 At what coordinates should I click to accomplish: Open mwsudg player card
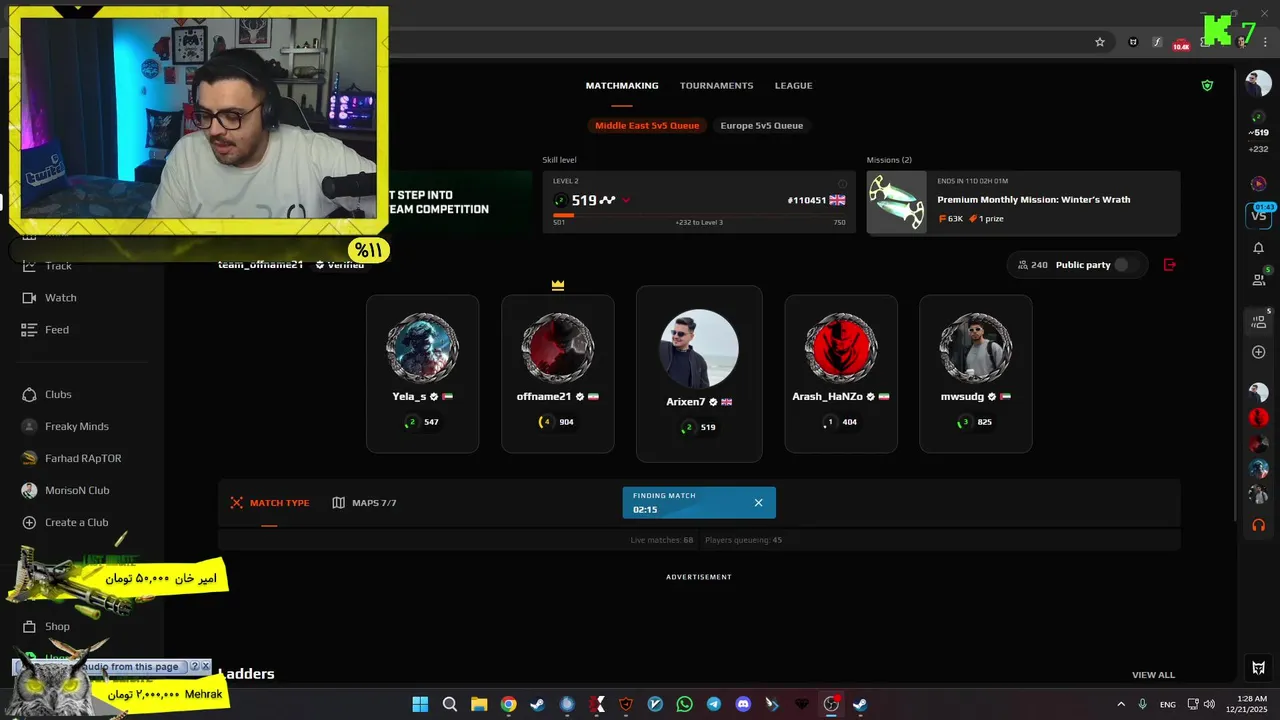pos(976,374)
